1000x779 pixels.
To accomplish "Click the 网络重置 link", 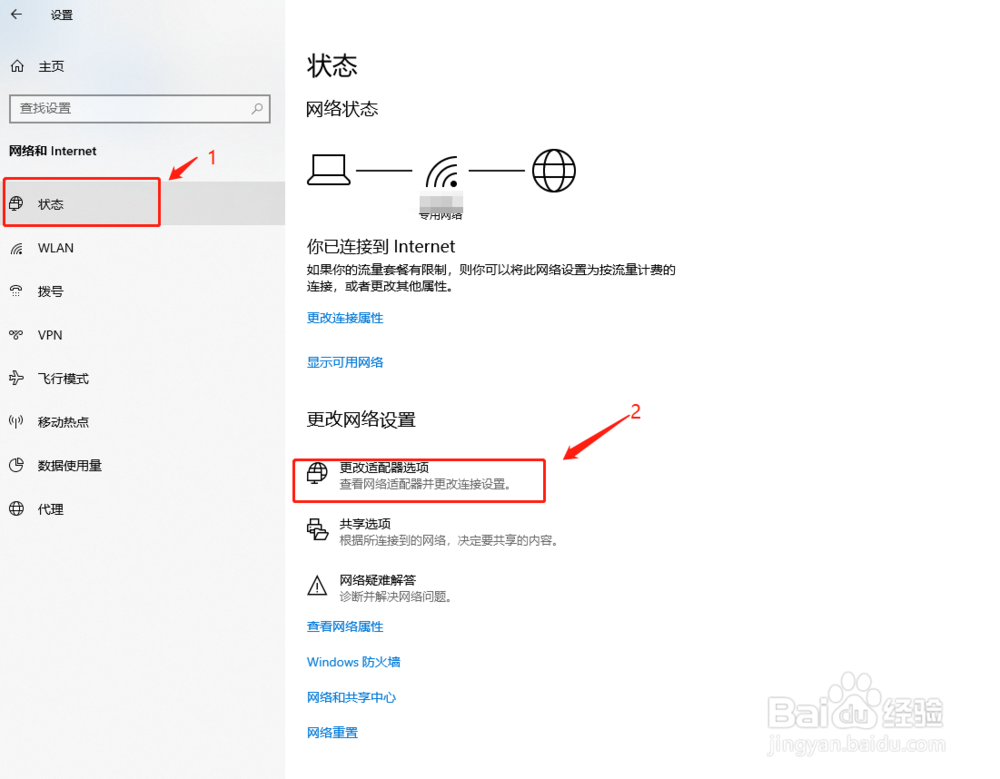I will [x=332, y=732].
